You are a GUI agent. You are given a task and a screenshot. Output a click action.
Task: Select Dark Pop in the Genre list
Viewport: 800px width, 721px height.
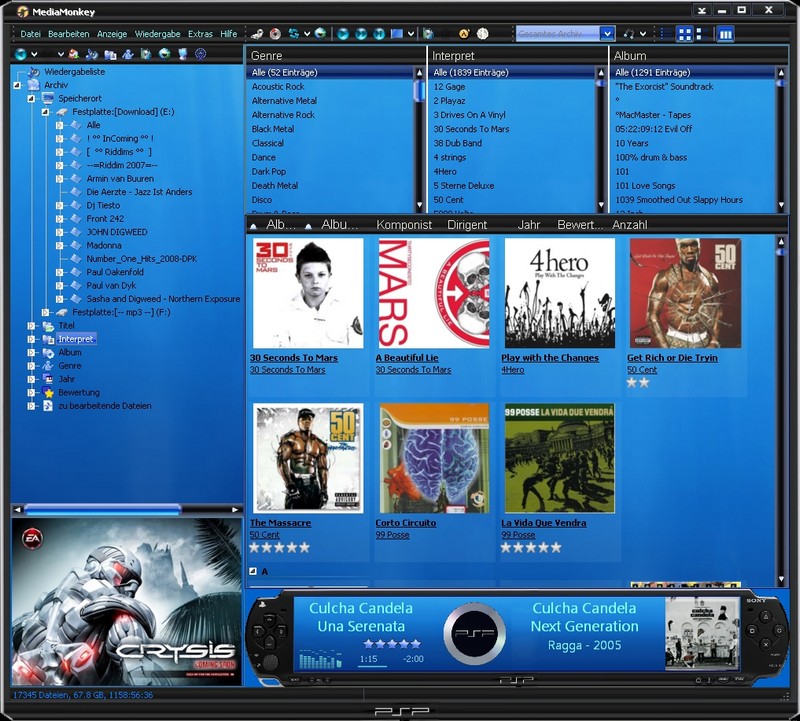(268, 171)
